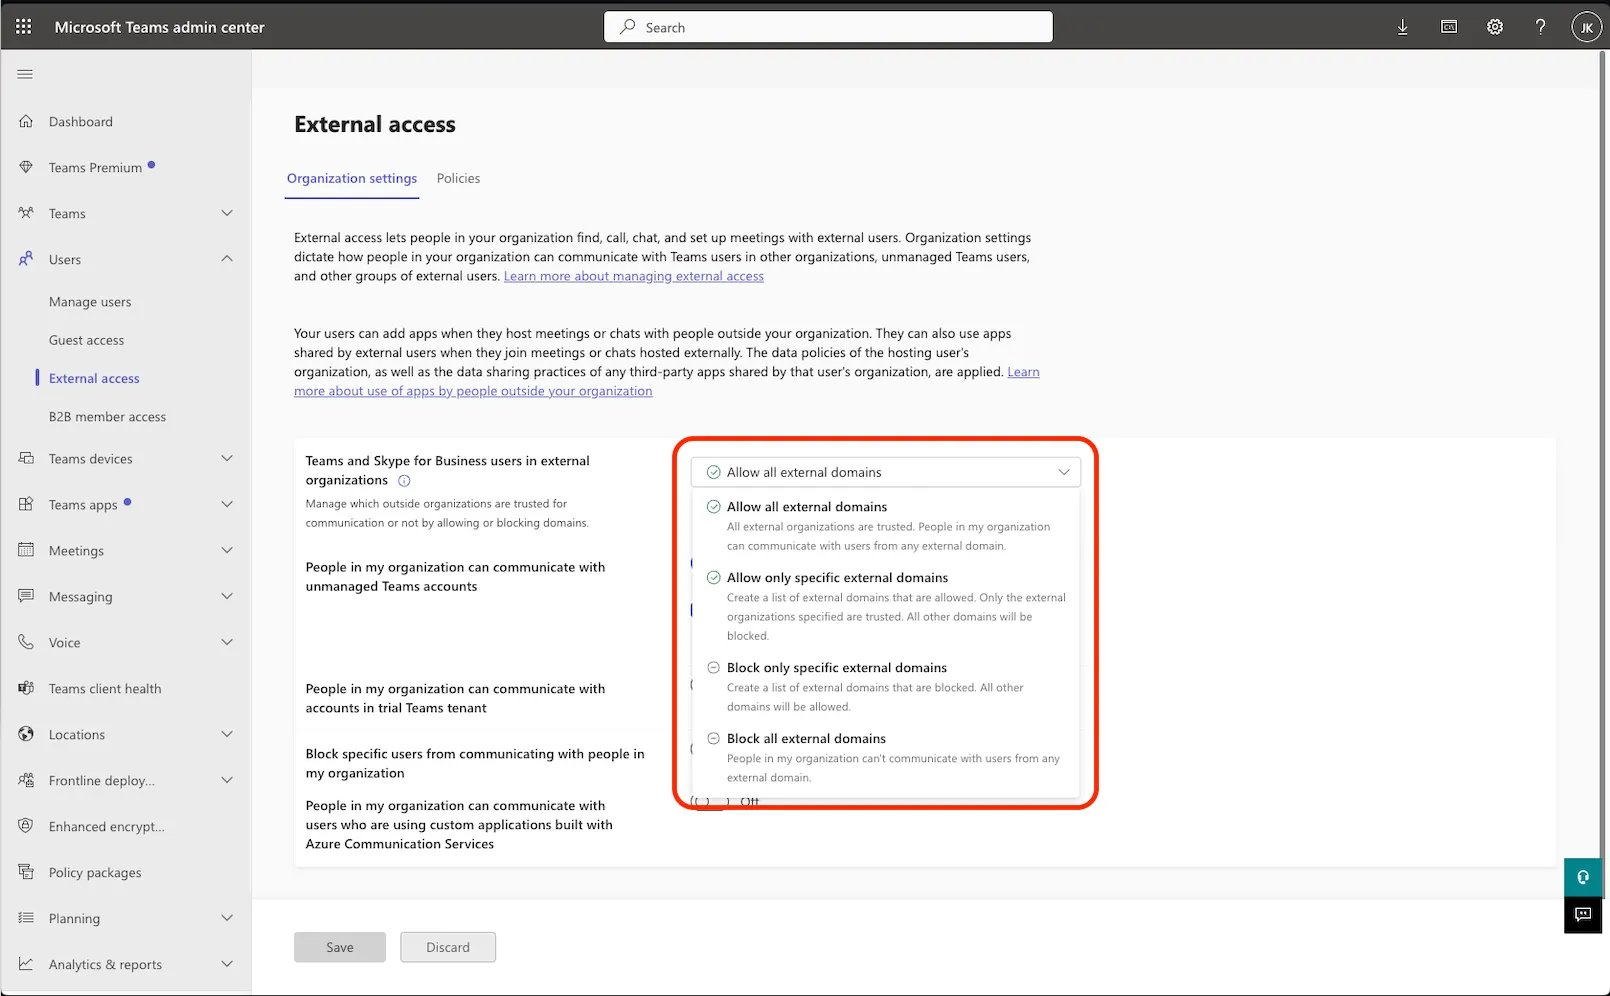Click the Meetings calendar icon
Viewport: 1610px width, 996px height.
pyautogui.click(x=26, y=550)
